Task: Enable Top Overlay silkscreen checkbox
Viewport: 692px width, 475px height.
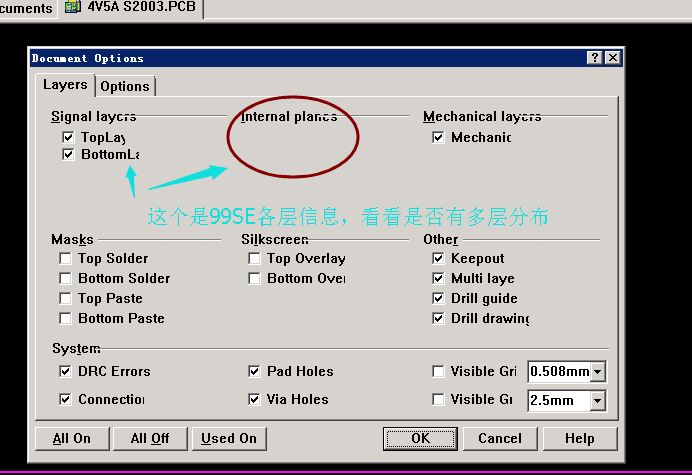Action: [x=255, y=258]
